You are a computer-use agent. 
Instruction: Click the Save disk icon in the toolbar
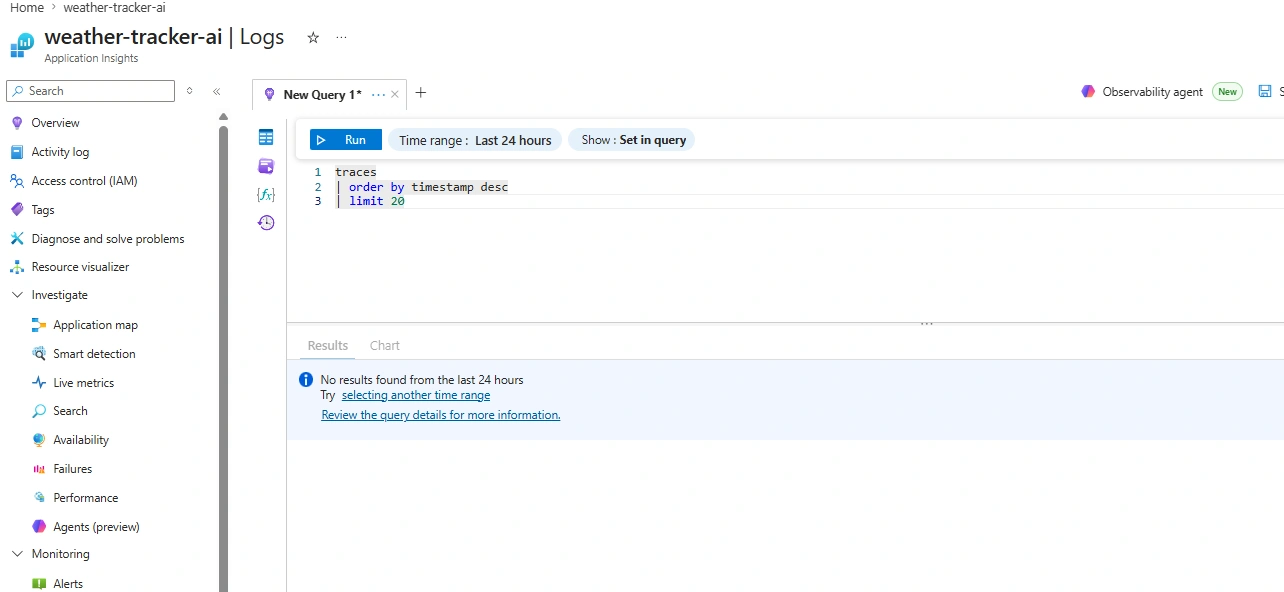tap(1265, 91)
